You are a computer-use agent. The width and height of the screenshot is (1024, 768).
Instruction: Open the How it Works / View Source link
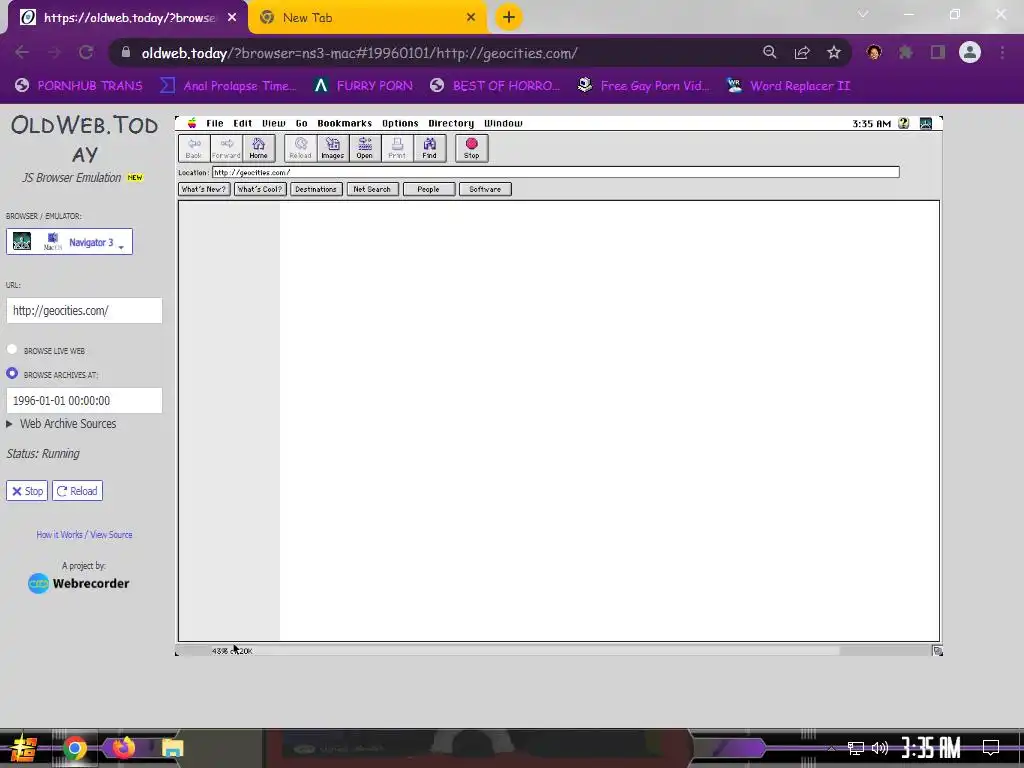(84, 534)
